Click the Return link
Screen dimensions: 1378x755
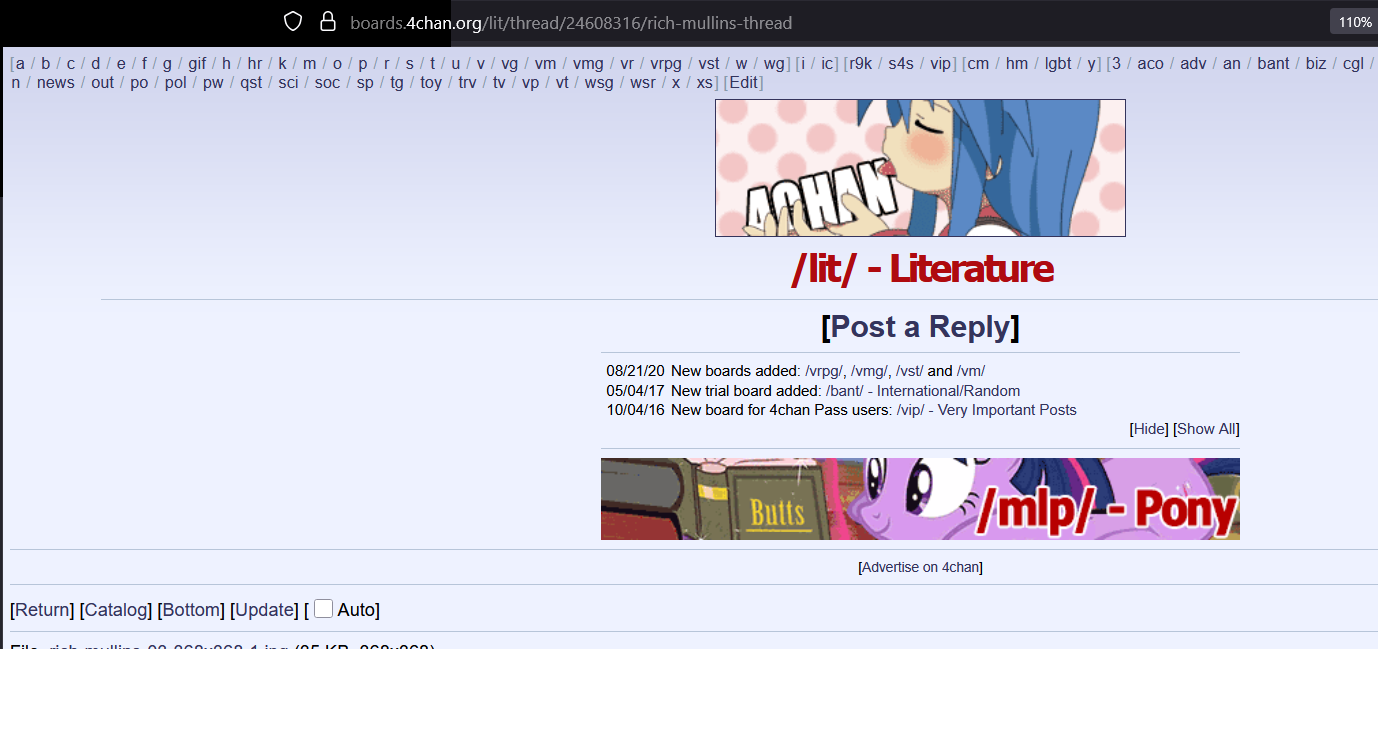(x=42, y=610)
